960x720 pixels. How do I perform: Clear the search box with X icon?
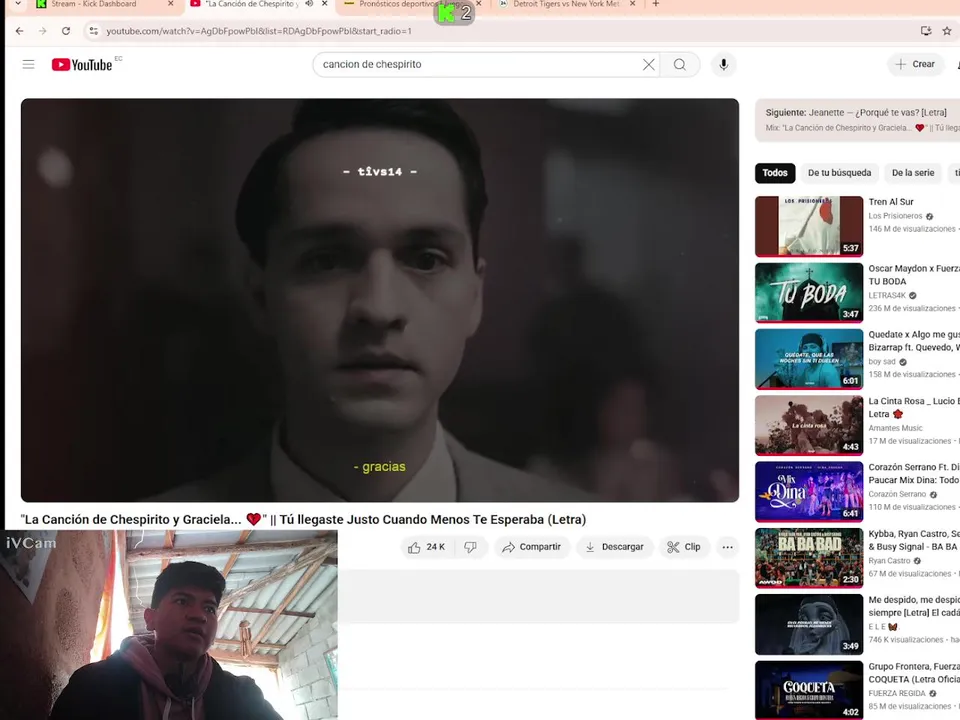pos(648,64)
